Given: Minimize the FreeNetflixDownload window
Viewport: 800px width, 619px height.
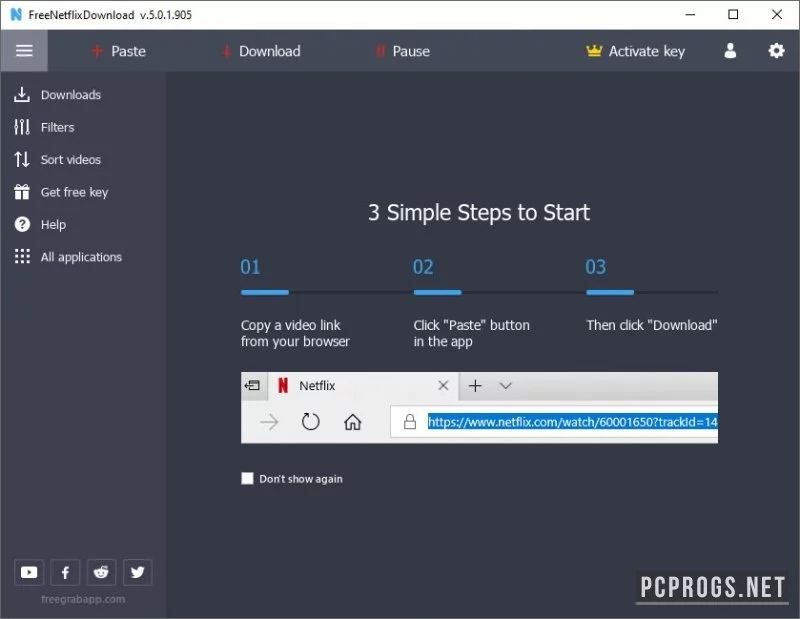Looking at the screenshot, I should [x=690, y=14].
